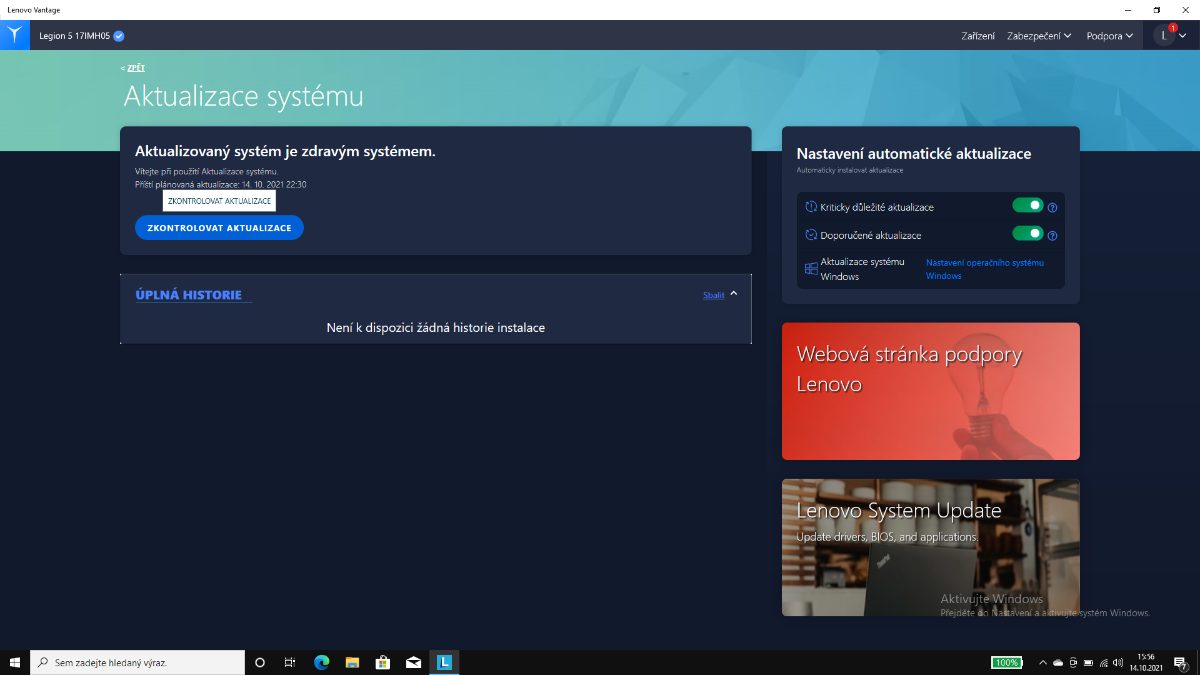Click the user profile avatar with notification badge

(1165, 36)
